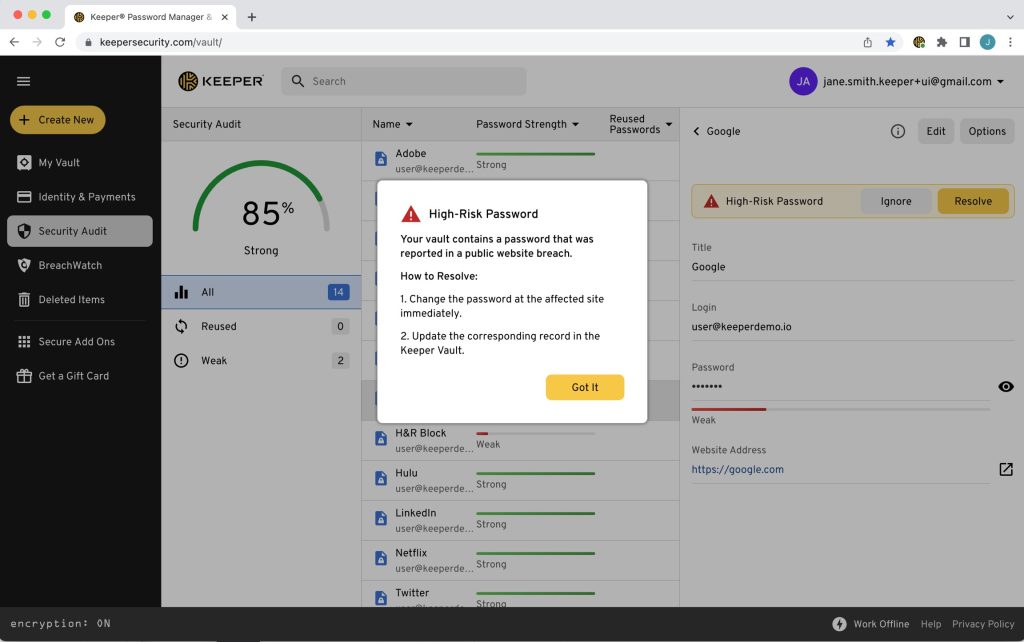Open Privacy Policy link
Screen dimensions: 1024x642
coord(983,624)
